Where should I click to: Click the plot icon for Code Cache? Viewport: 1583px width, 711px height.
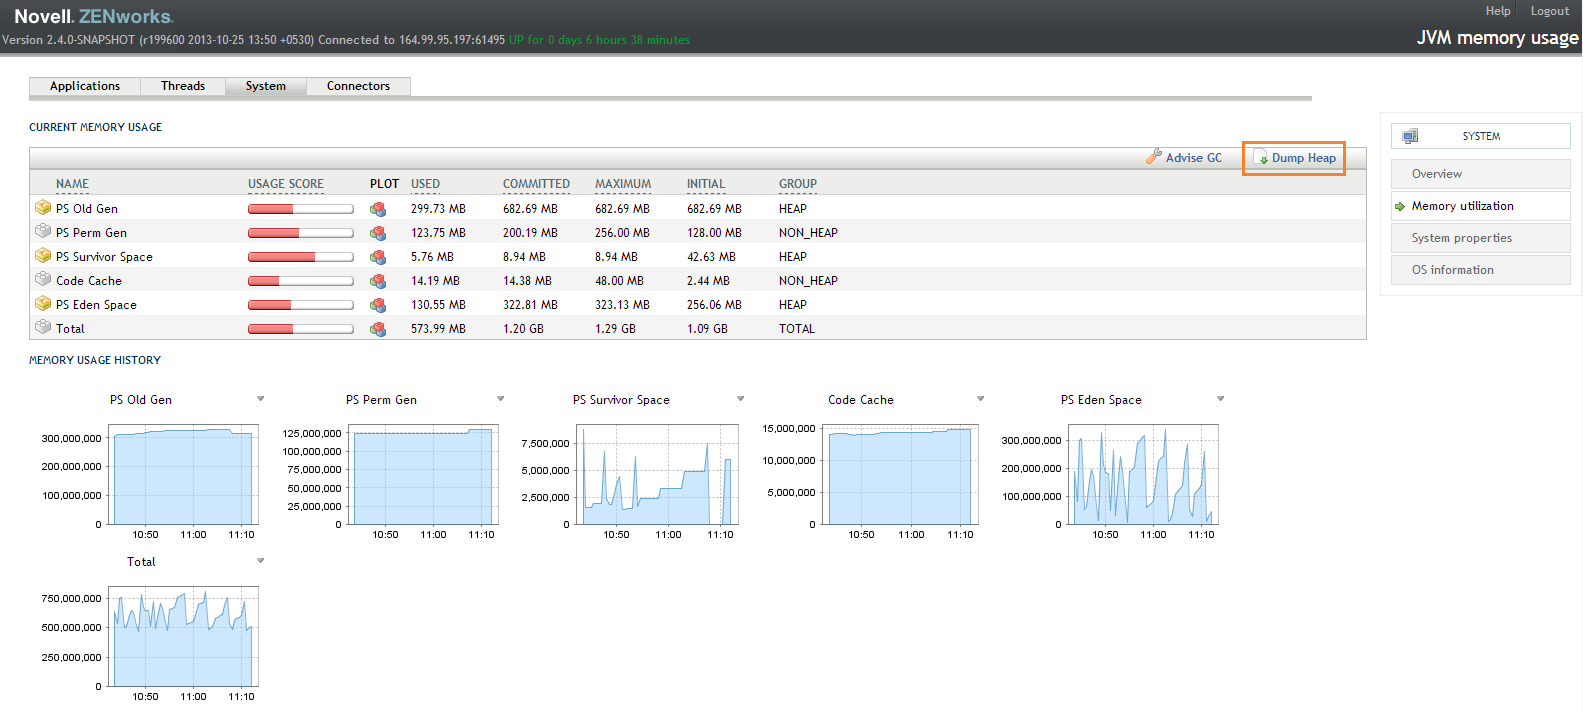(x=378, y=281)
